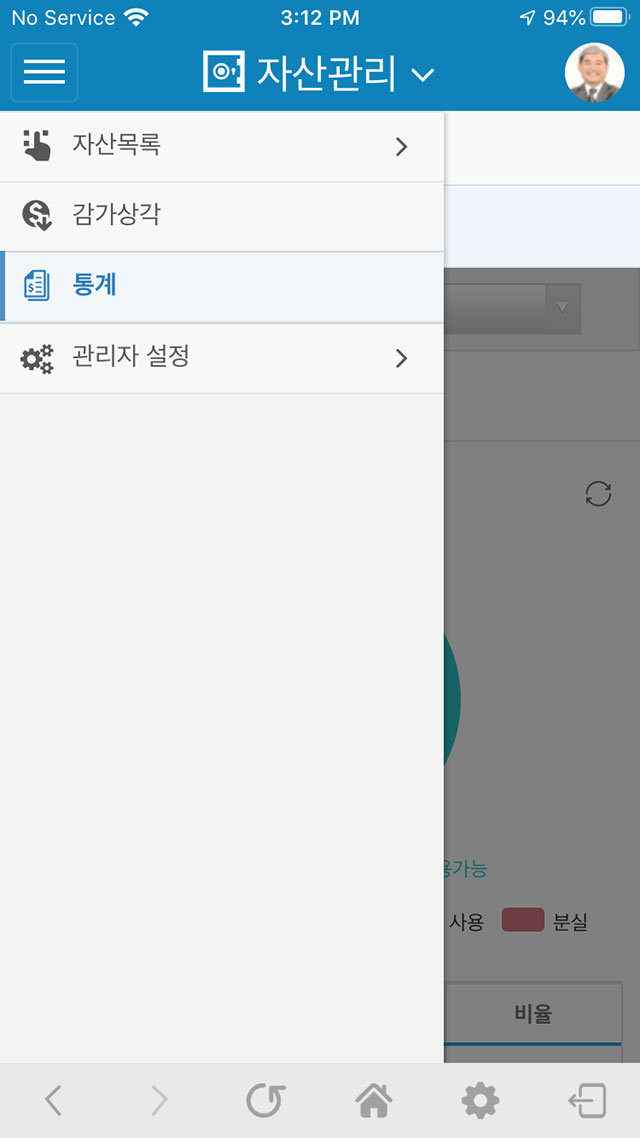This screenshot has height=1138, width=640.
Task: Click the 감가상각 dollar icon
Action: (x=36, y=216)
